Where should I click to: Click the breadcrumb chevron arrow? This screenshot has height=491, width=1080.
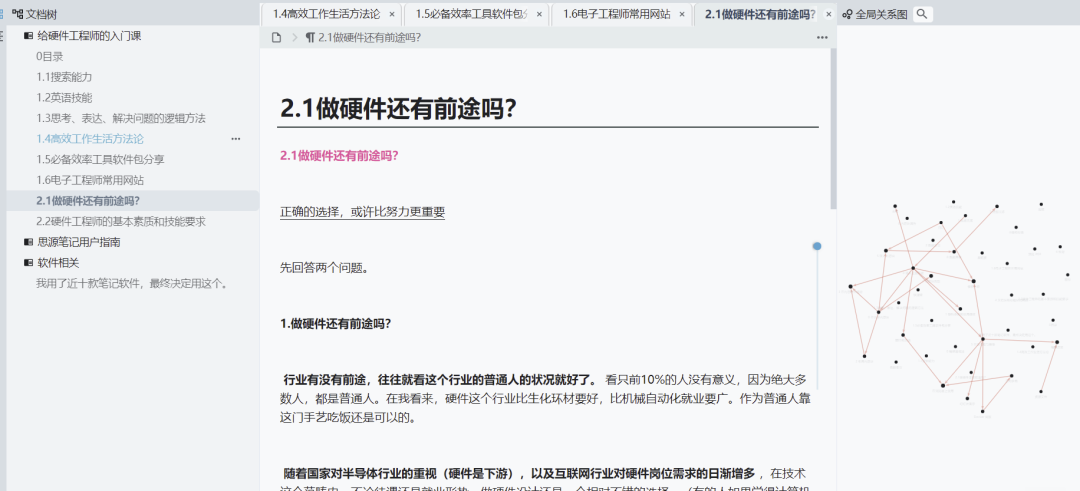coord(294,37)
